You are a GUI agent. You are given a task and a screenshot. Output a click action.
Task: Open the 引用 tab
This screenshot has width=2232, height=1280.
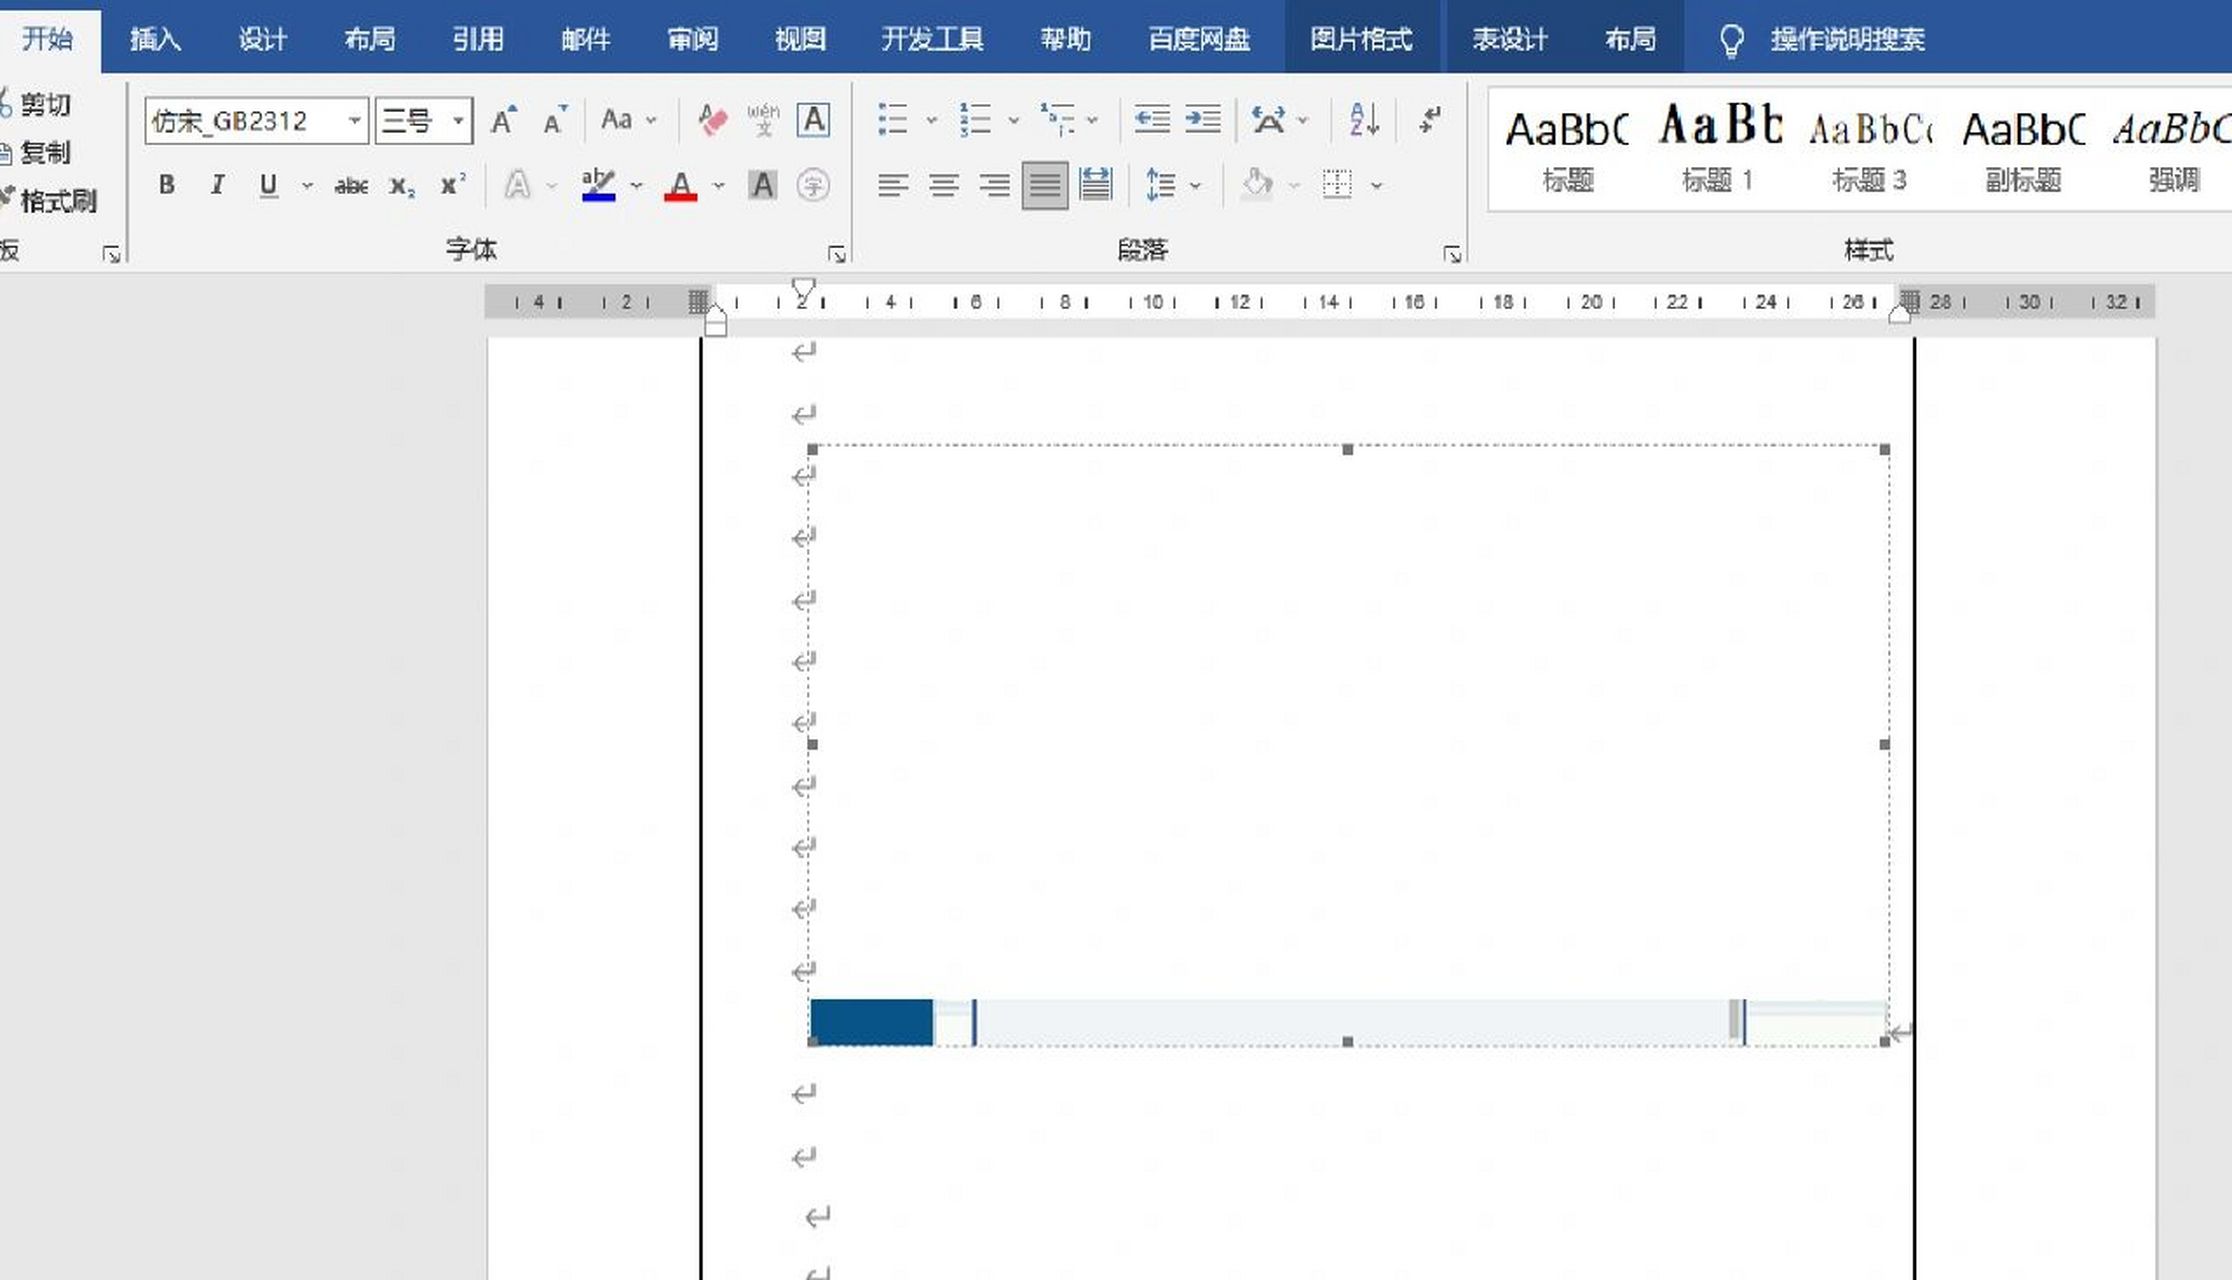click(477, 39)
